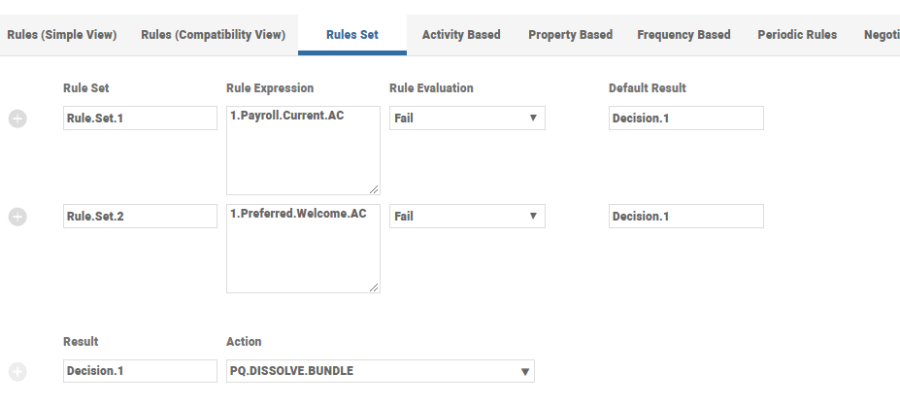This screenshot has width=900, height=407.
Task: Click the Rule.Set.2 name field
Action: point(139,216)
